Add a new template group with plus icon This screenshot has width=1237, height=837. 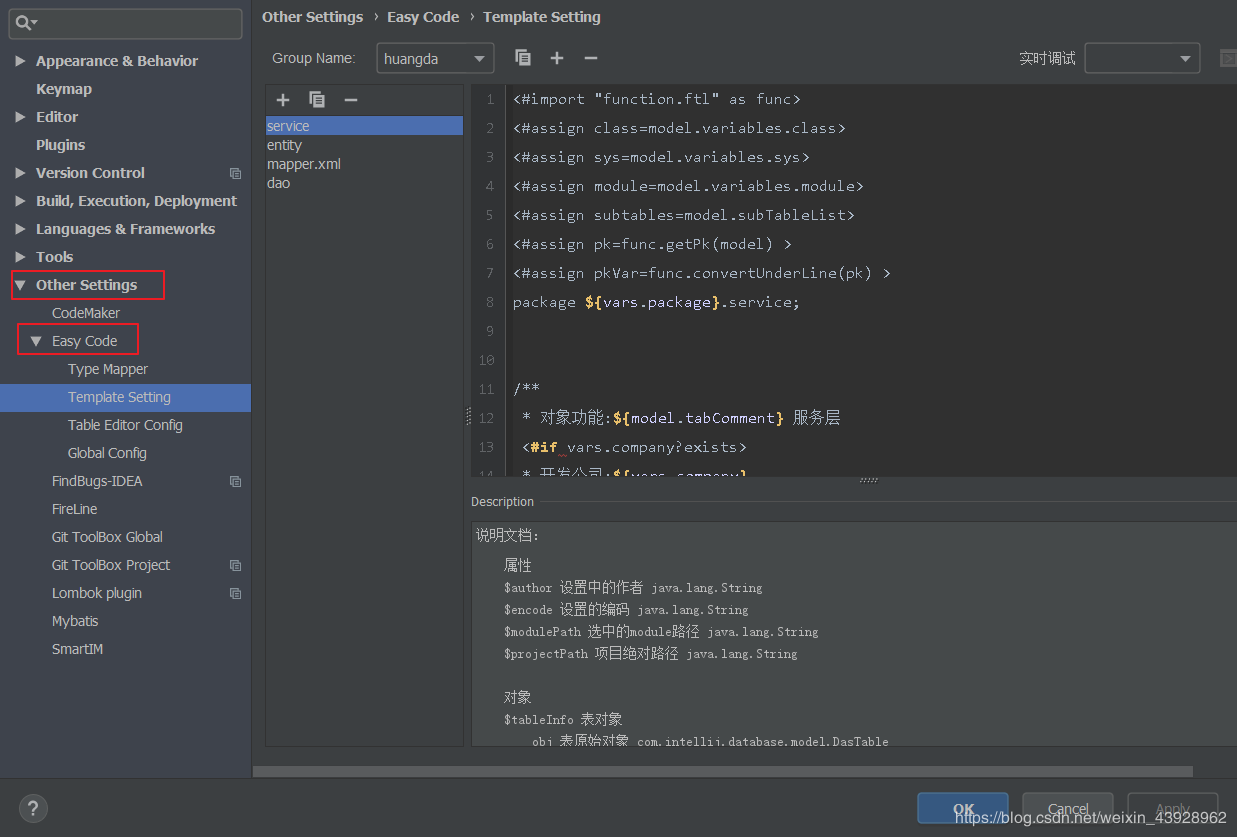(x=557, y=58)
